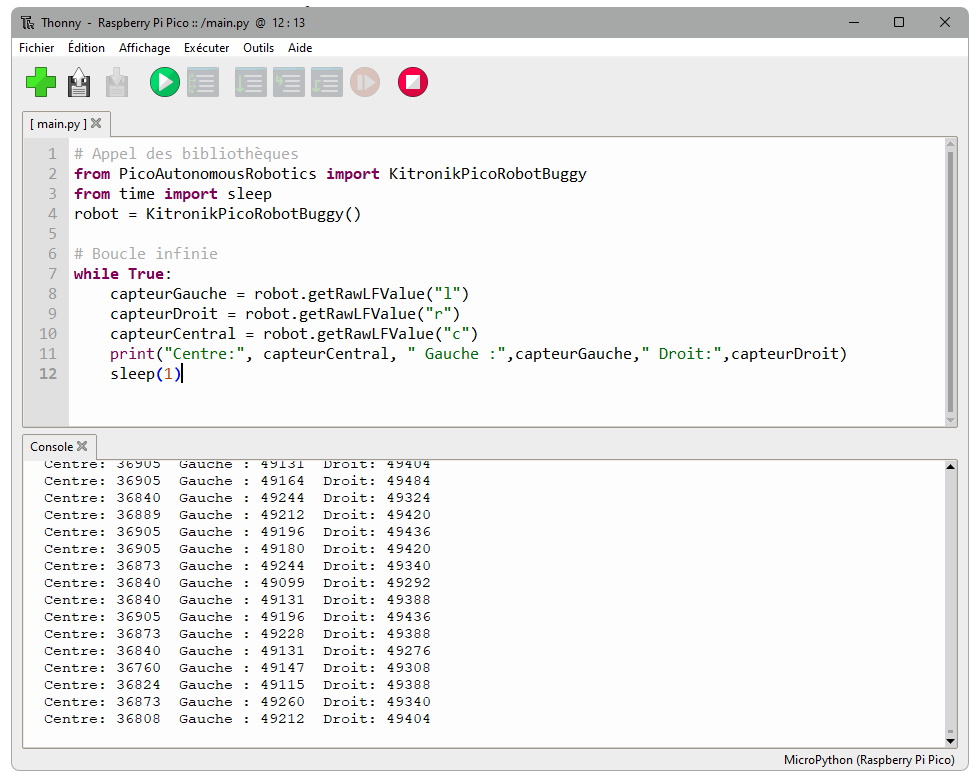Click the grayed-out Save icon
Image resolution: width=975 pixels, height=782 pixels.
pos(117,82)
